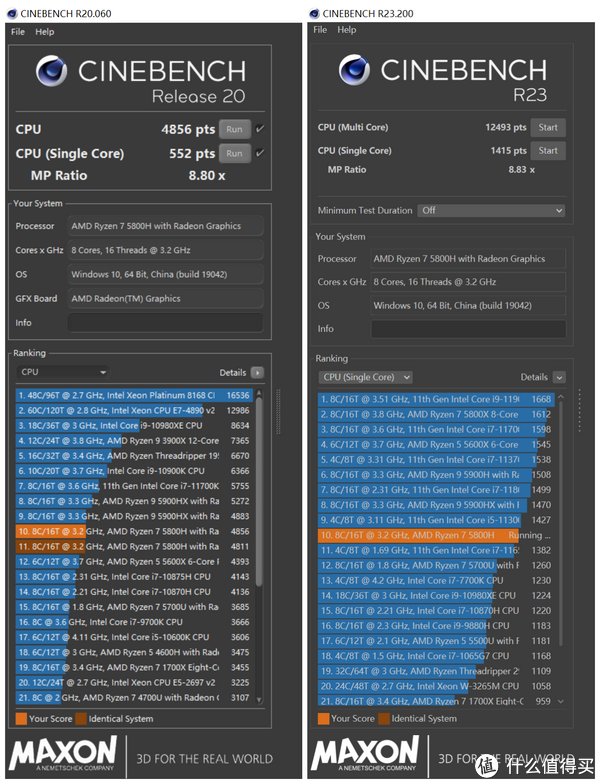Click the GFX Board field in R20
The width and height of the screenshot is (600, 784).
point(165,298)
